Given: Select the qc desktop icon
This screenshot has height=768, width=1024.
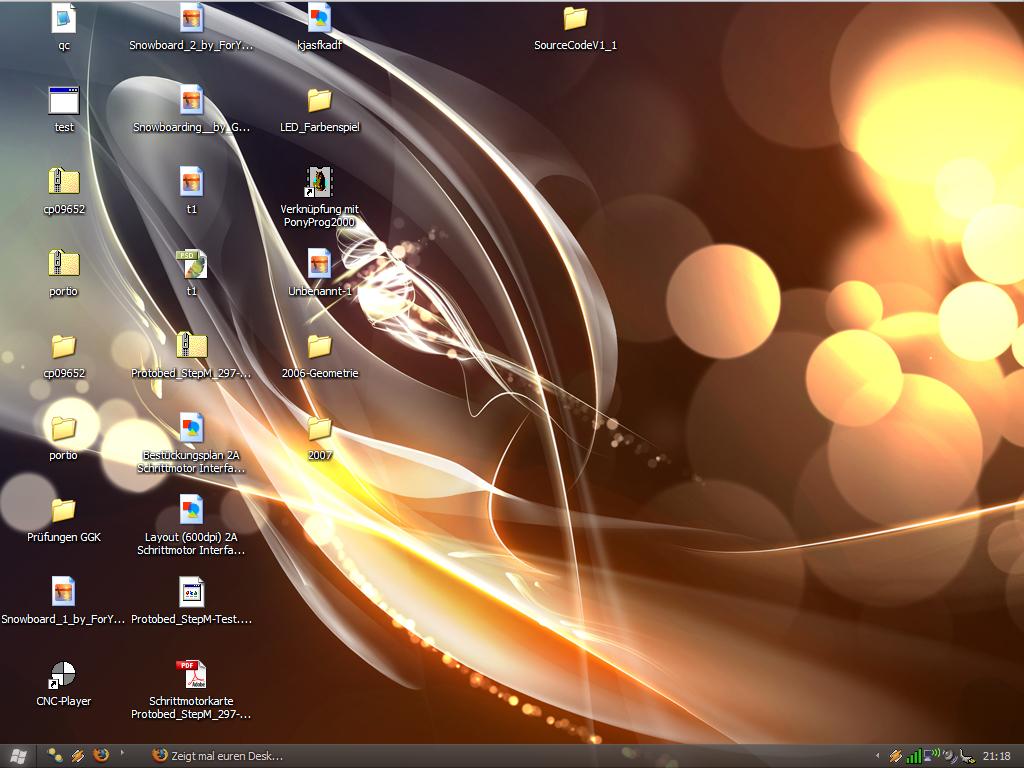Looking at the screenshot, I should [63, 19].
